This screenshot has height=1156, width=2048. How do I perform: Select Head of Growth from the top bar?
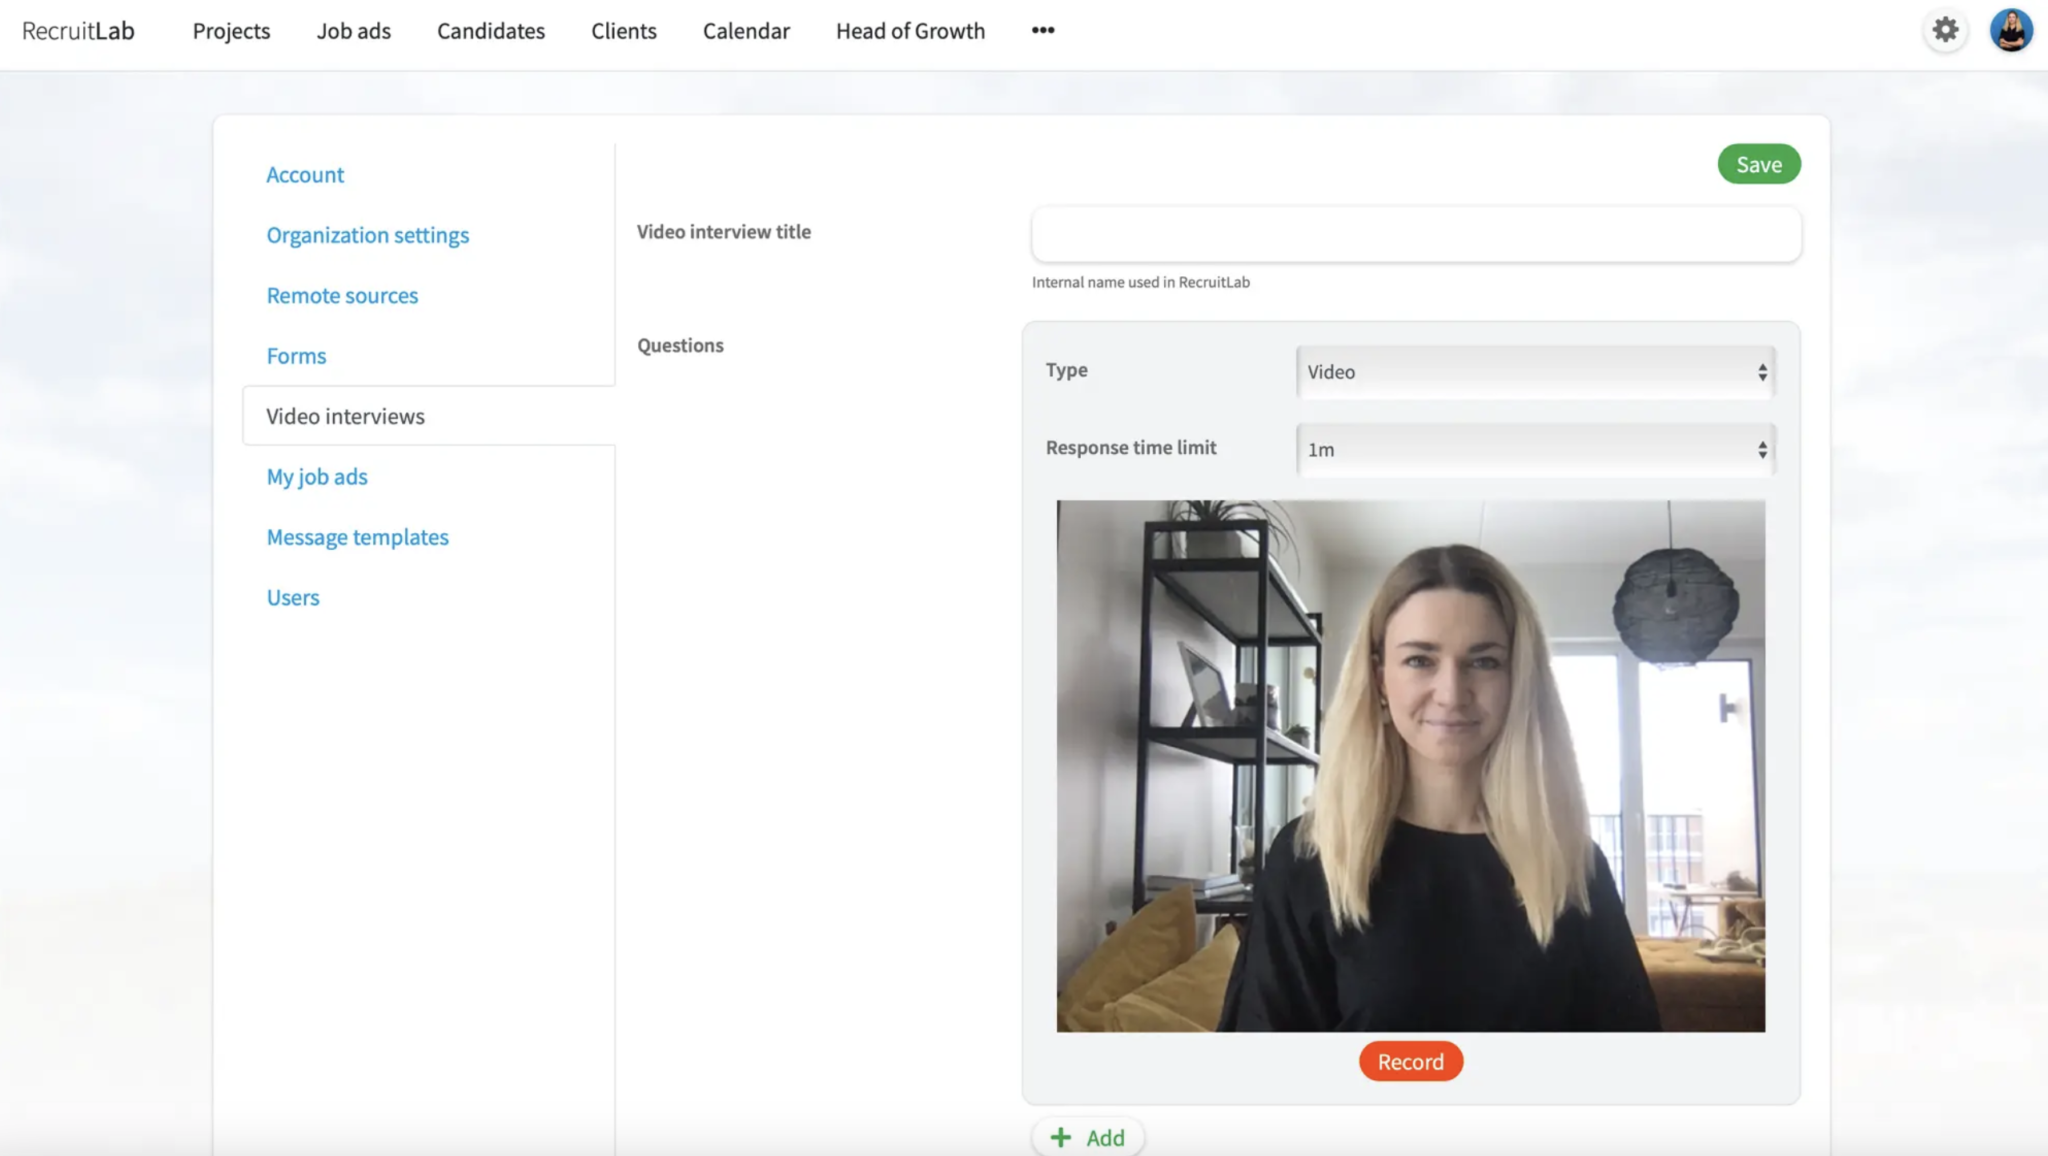coord(909,31)
